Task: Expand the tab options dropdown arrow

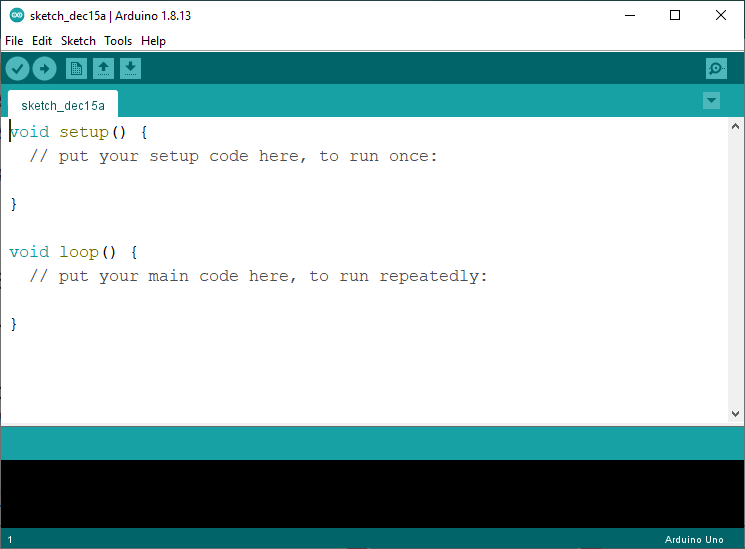Action: tap(711, 100)
